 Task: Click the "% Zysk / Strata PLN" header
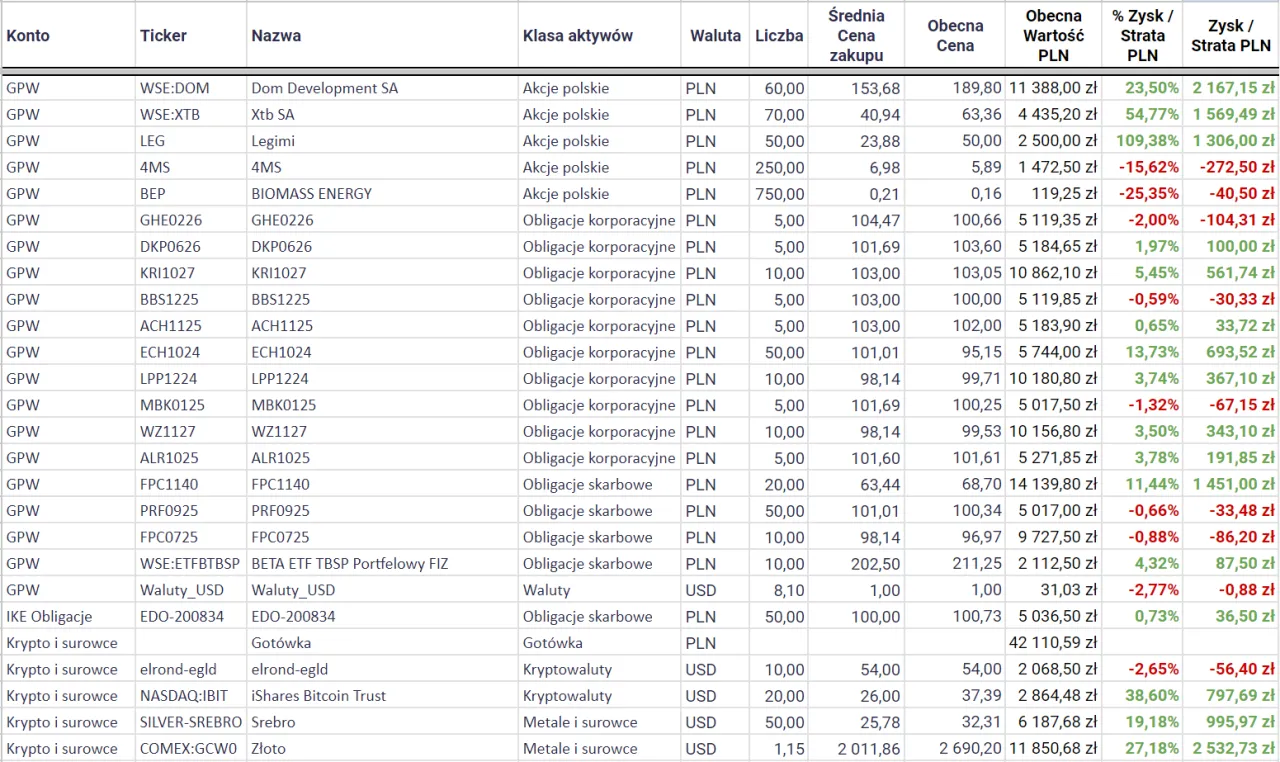point(1142,35)
